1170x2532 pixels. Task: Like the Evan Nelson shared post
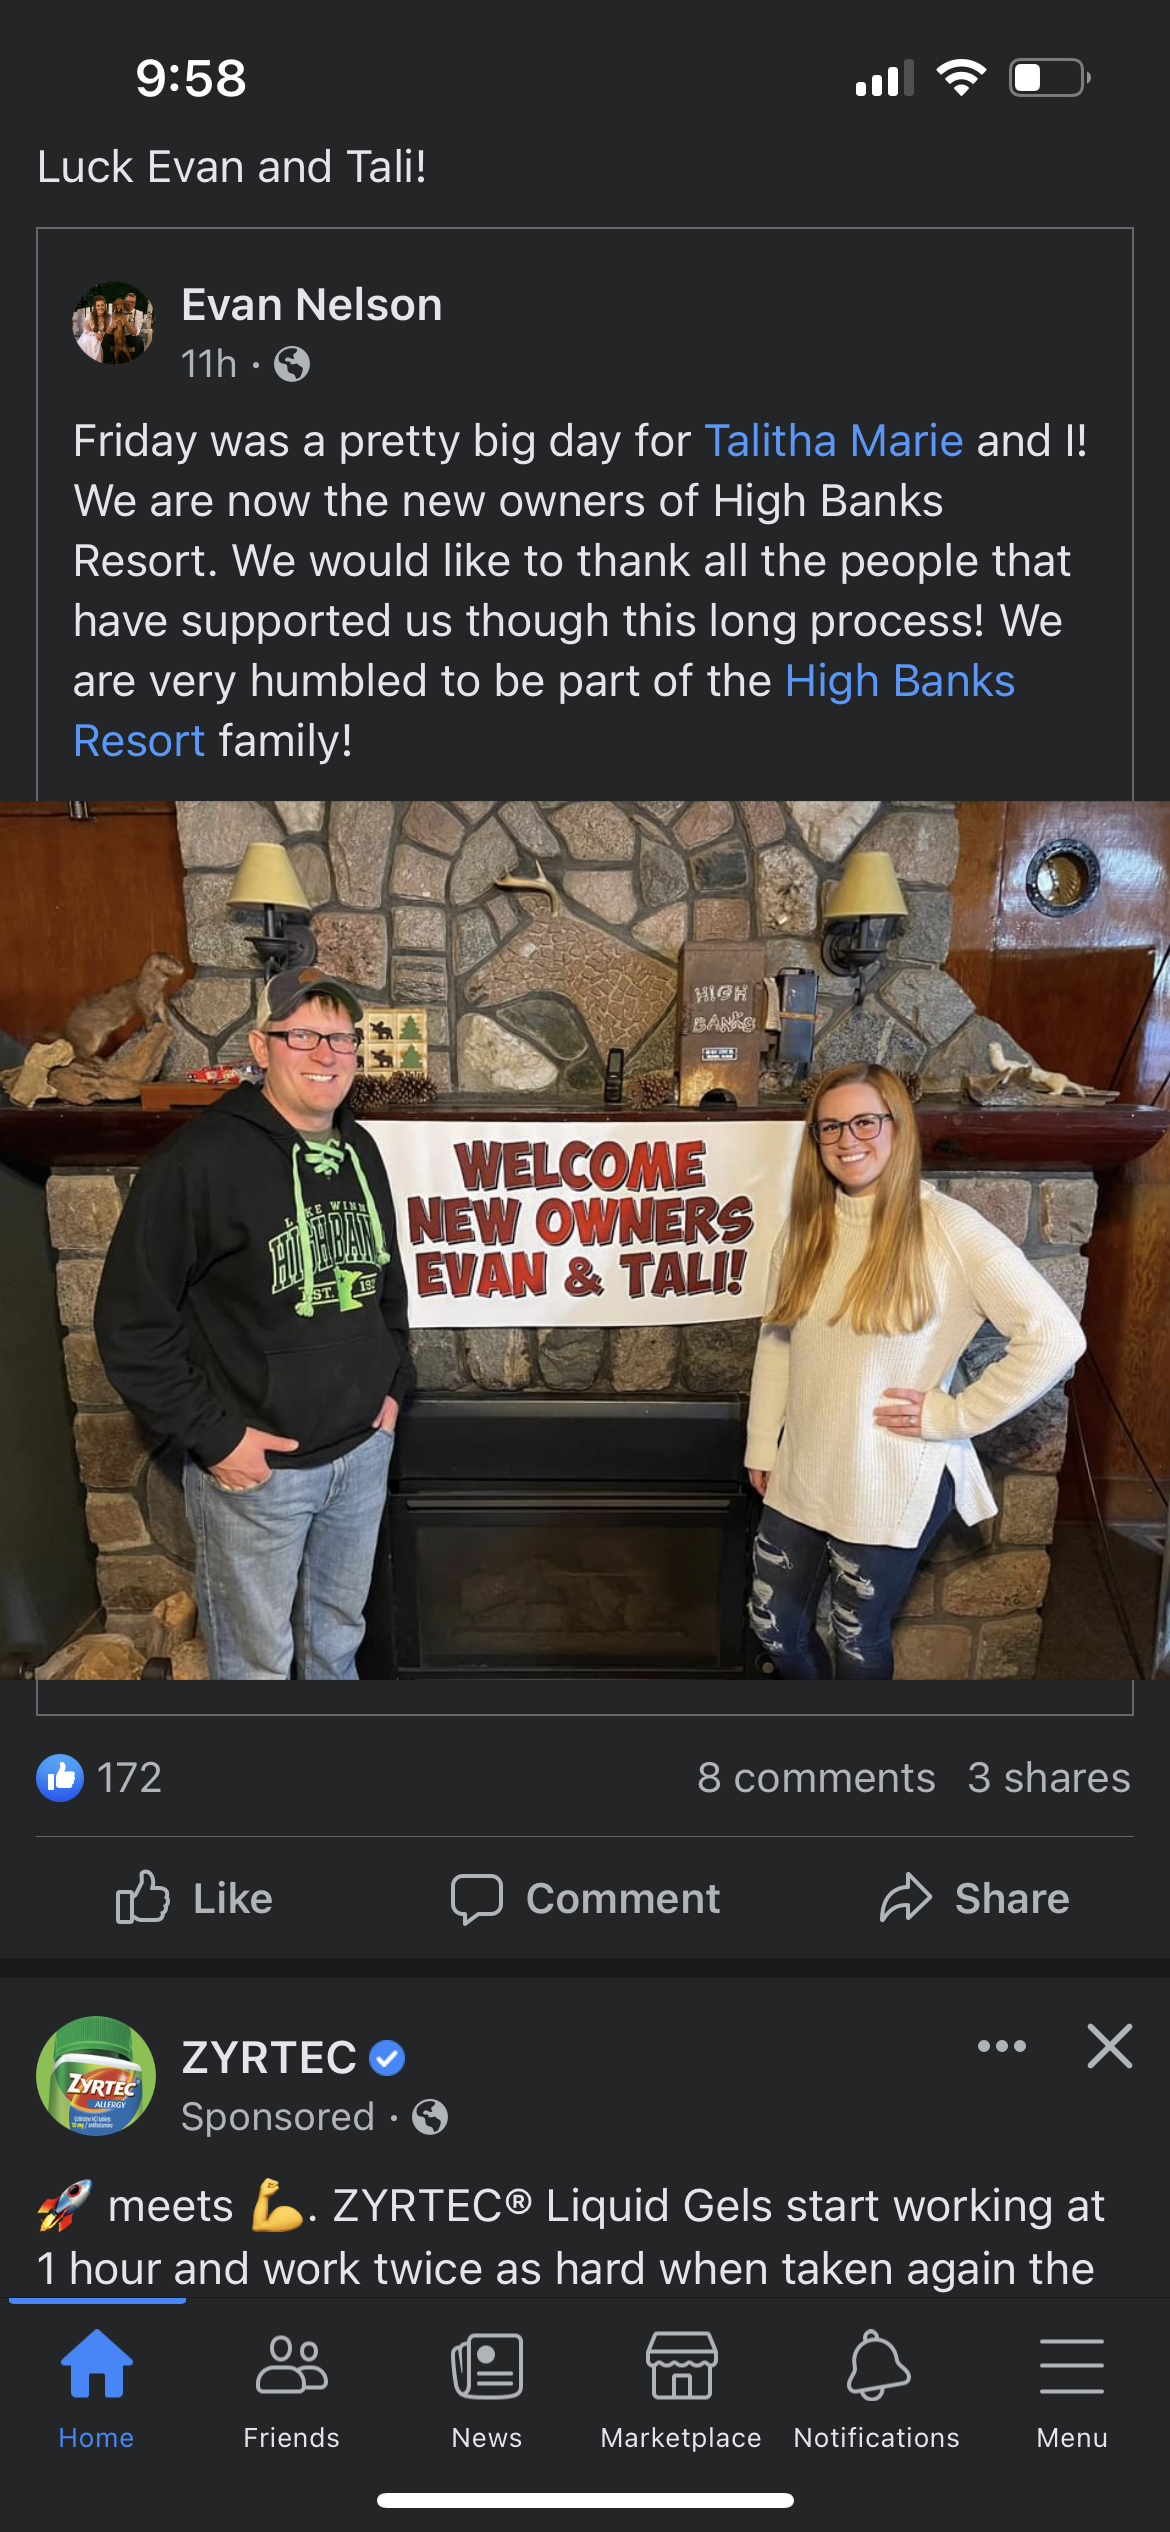(x=194, y=1898)
